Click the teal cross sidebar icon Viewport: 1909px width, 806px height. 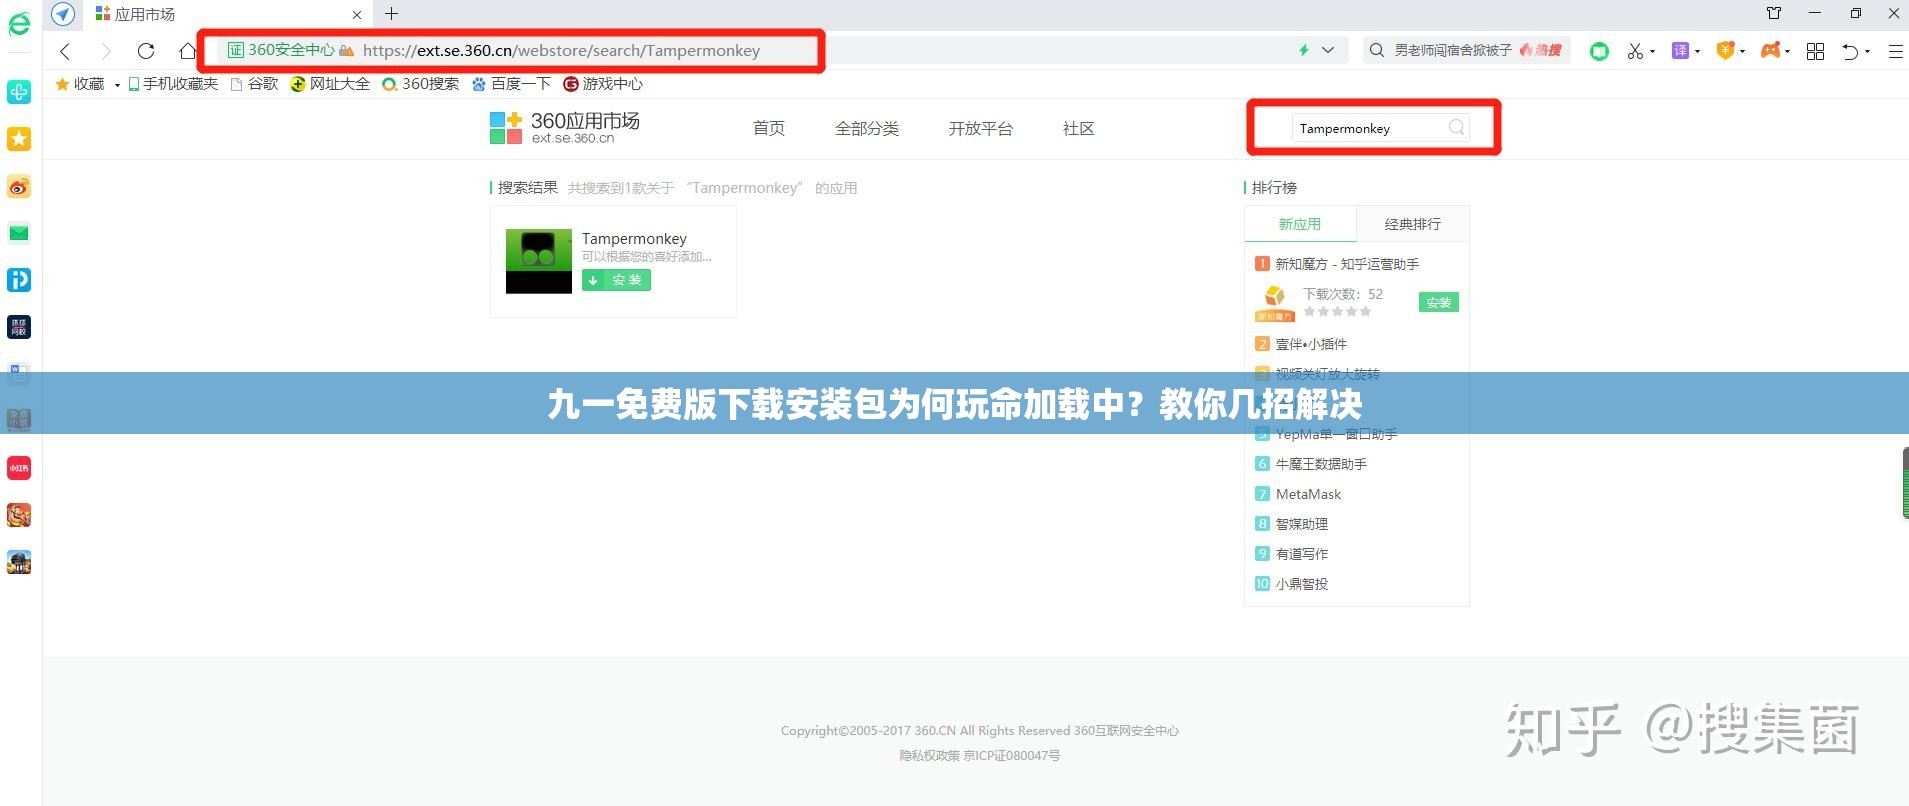(x=19, y=92)
